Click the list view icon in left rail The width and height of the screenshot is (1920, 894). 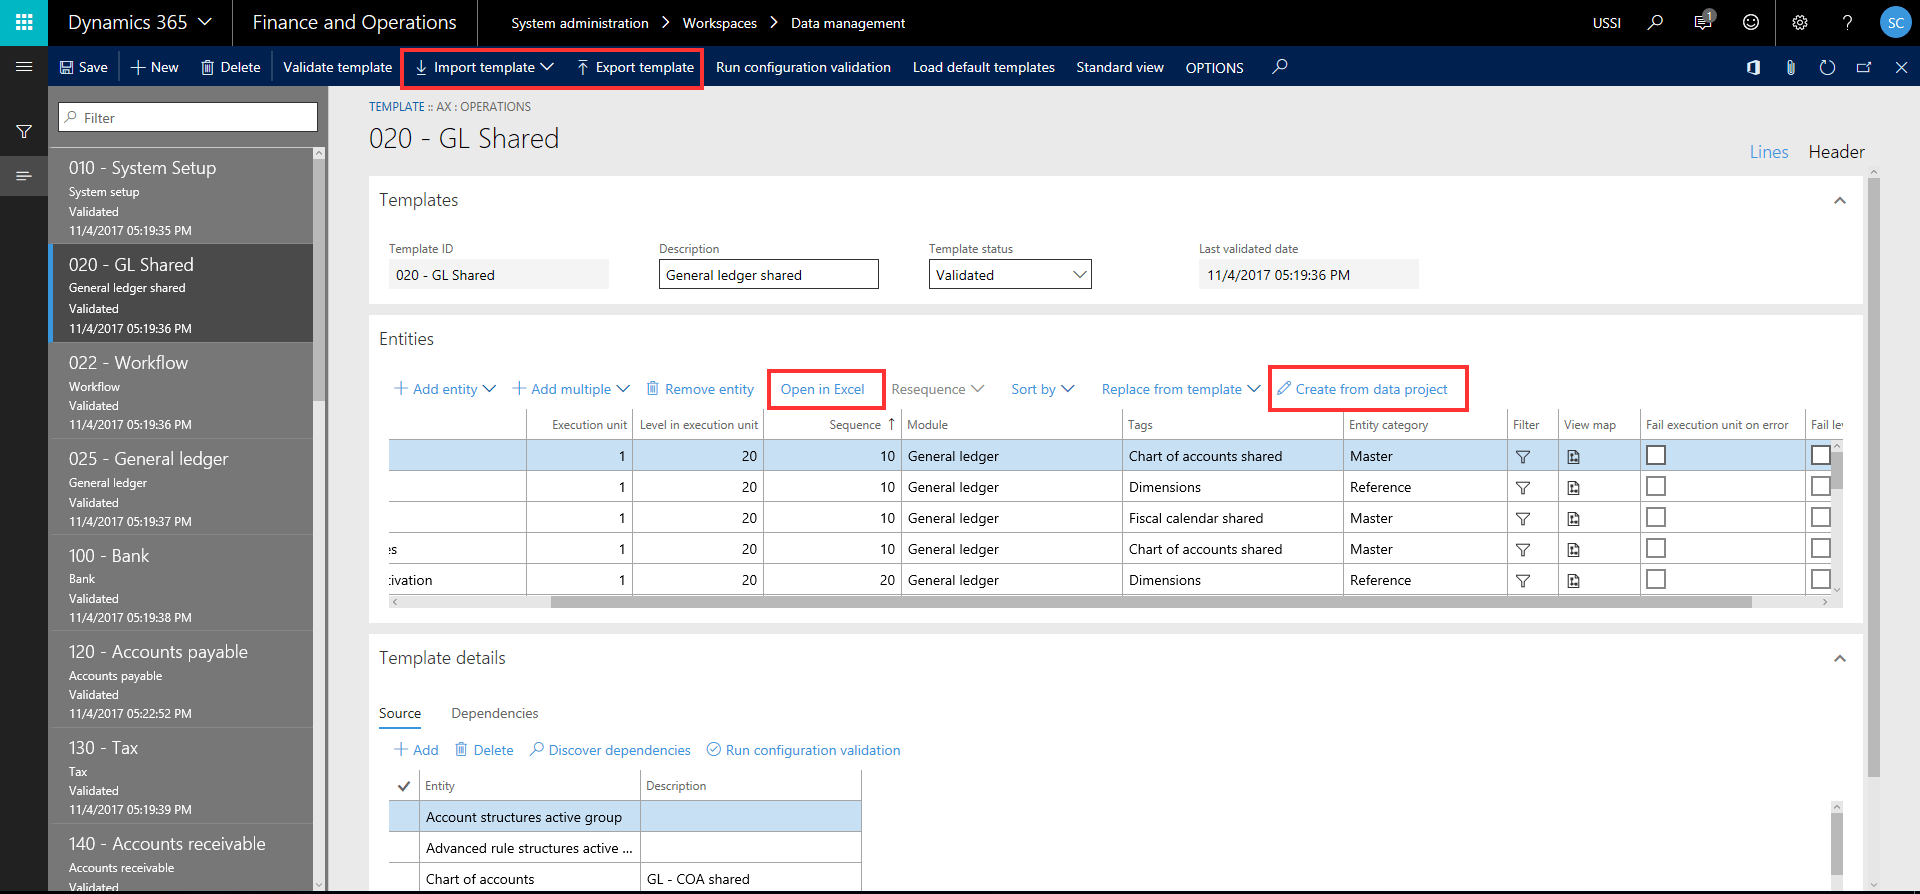(x=24, y=176)
